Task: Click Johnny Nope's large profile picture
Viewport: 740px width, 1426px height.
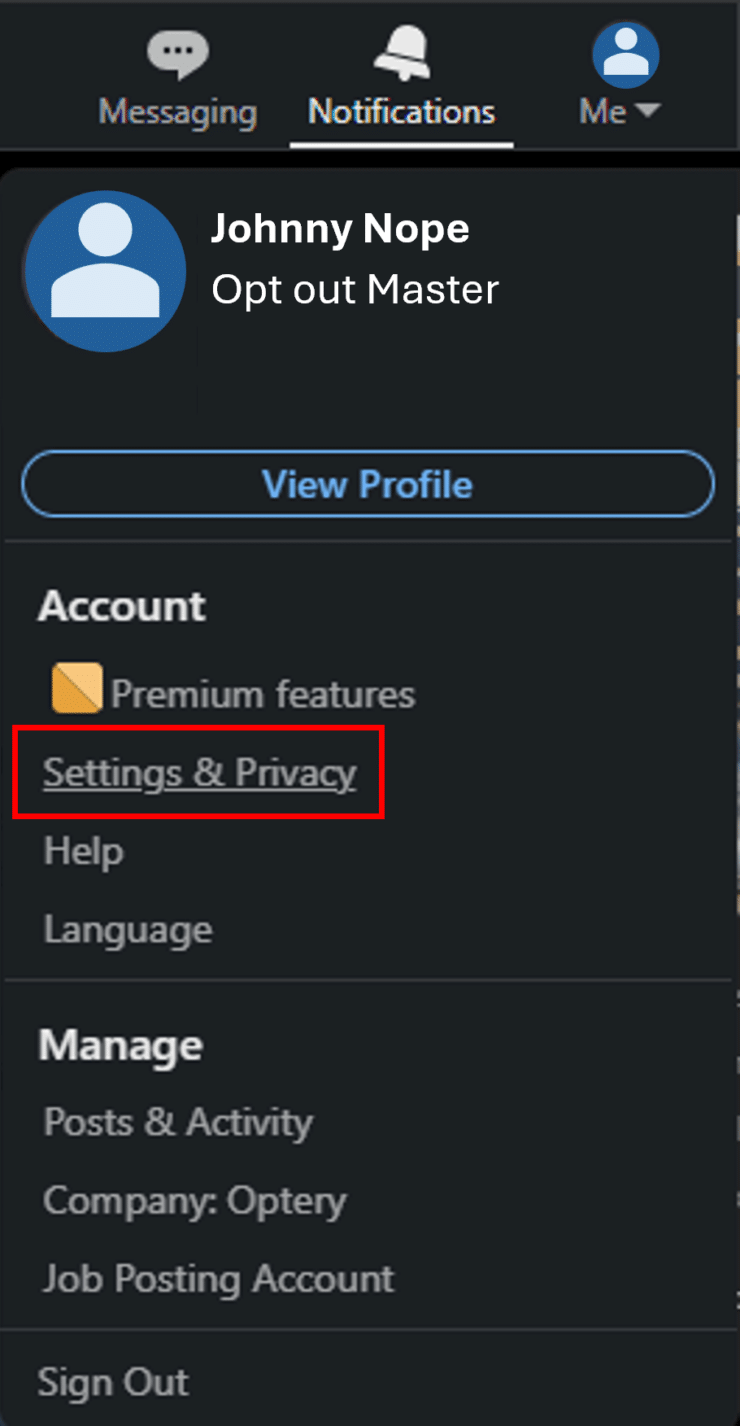Action: [x=105, y=271]
